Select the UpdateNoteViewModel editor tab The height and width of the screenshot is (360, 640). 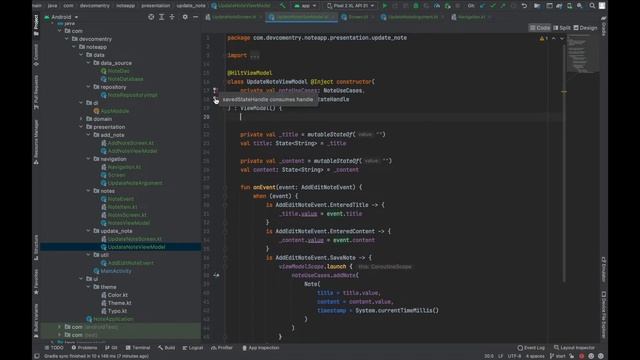pos(302,17)
